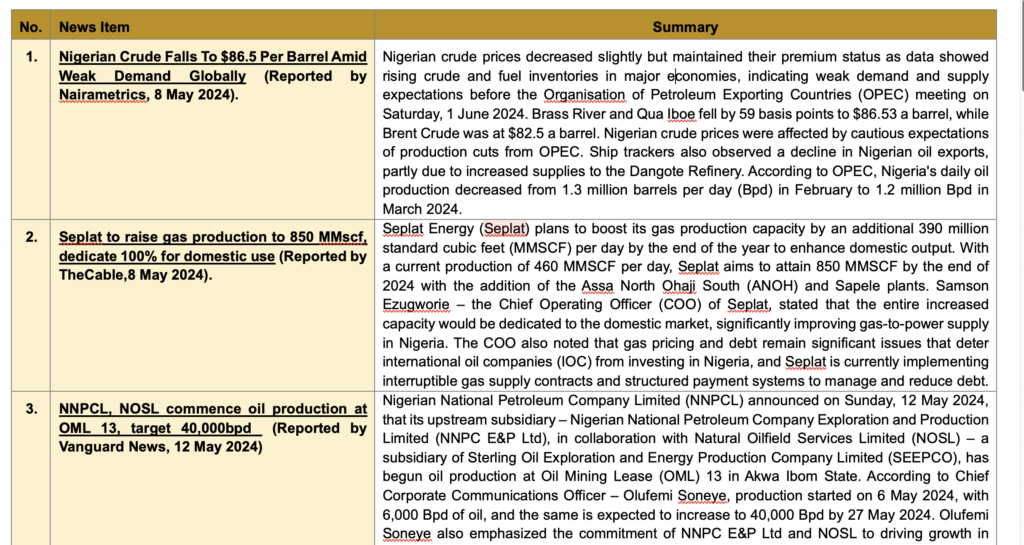Click the underlined word 'Organisation' in summary
The height and width of the screenshot is (545, 1024).
584,95
